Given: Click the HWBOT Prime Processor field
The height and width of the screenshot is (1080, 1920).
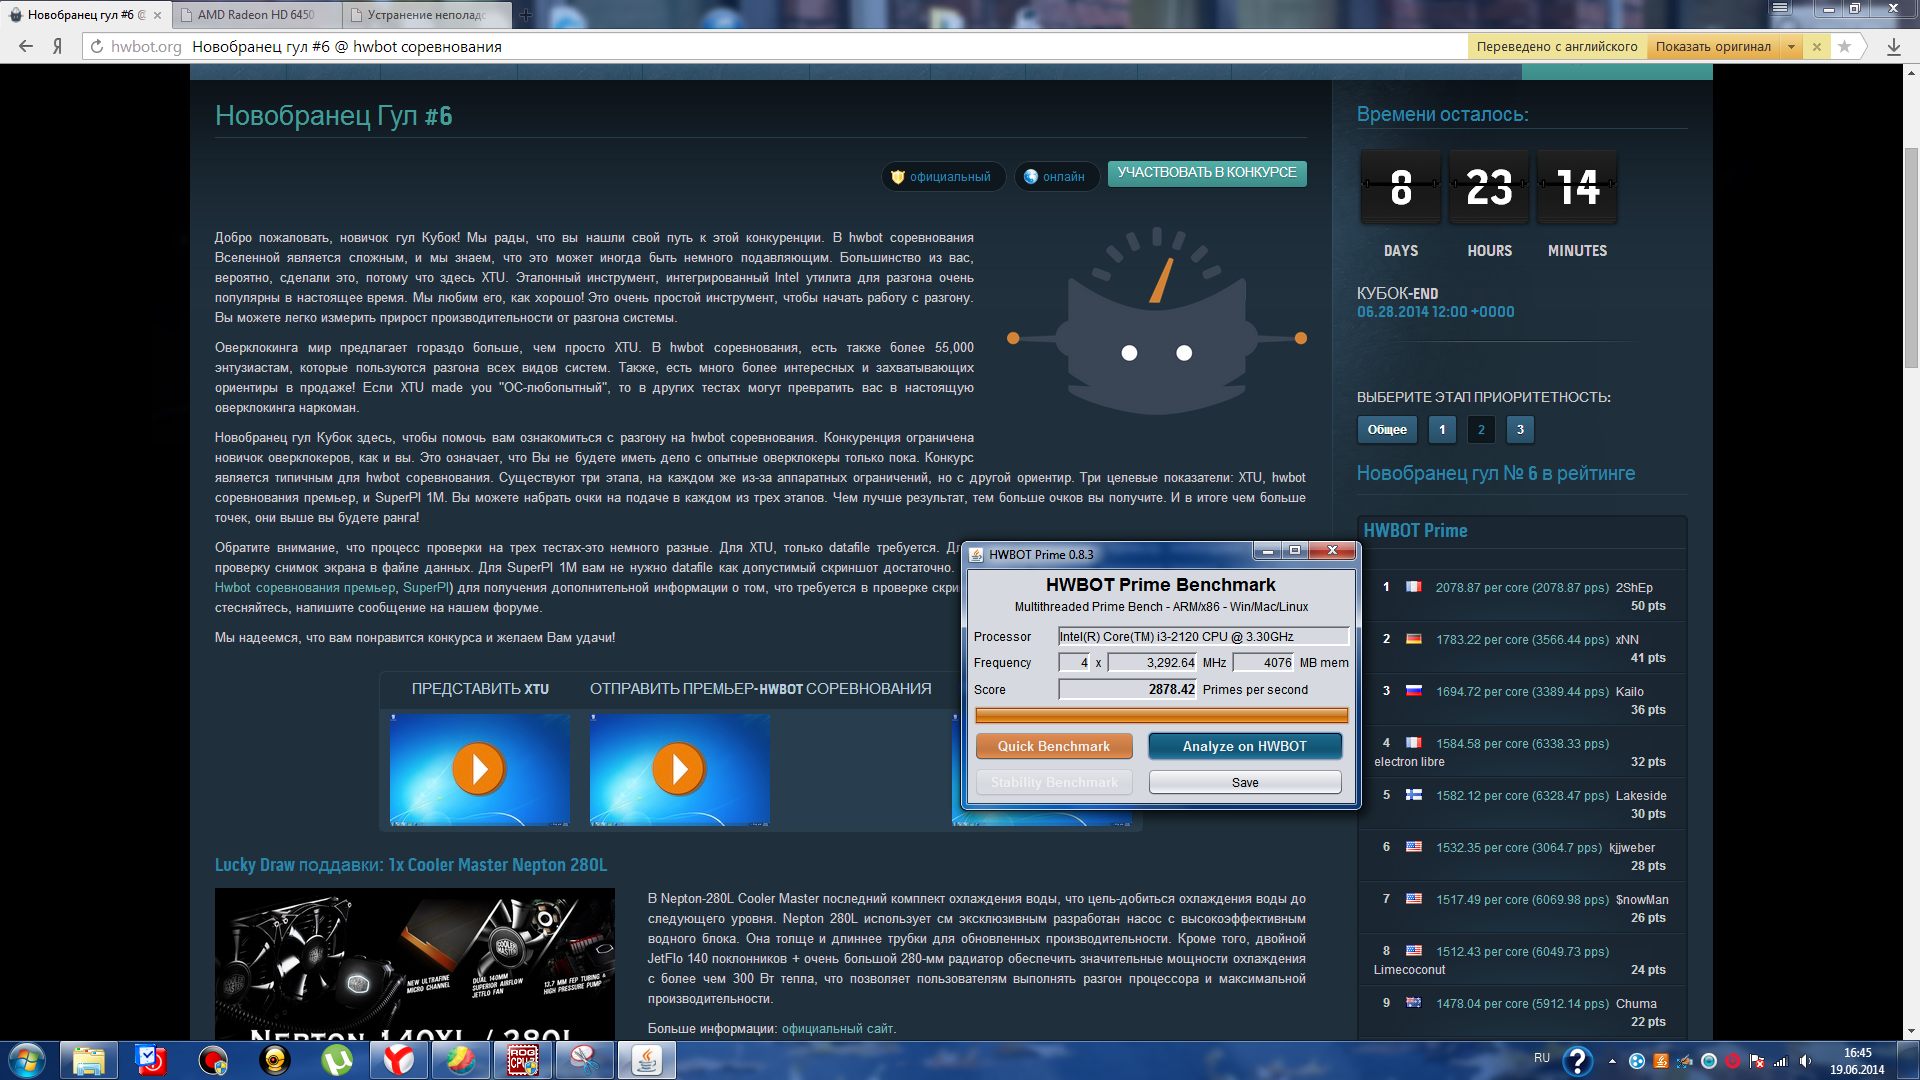Looking at the screenshot, I should 1203,637.
